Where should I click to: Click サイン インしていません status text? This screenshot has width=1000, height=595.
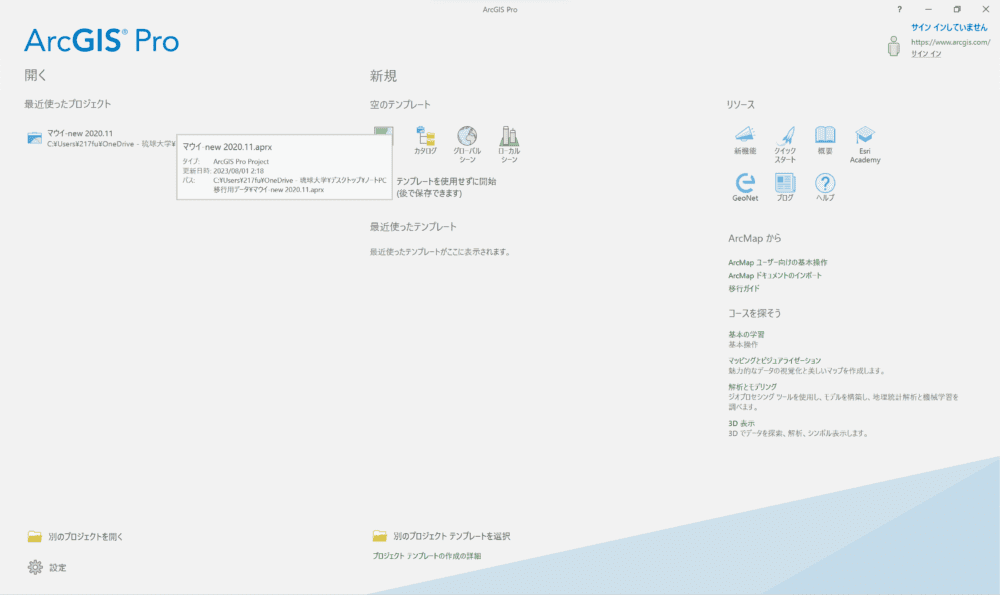click(x=949, y=27)
